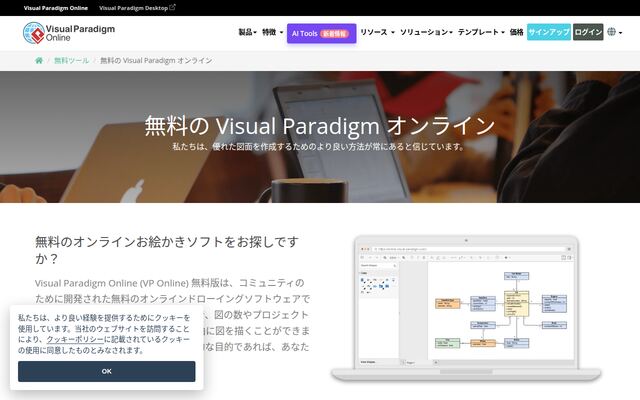Expand the 製品 dropdown menu
640x400 pixels.
point(247,32)
